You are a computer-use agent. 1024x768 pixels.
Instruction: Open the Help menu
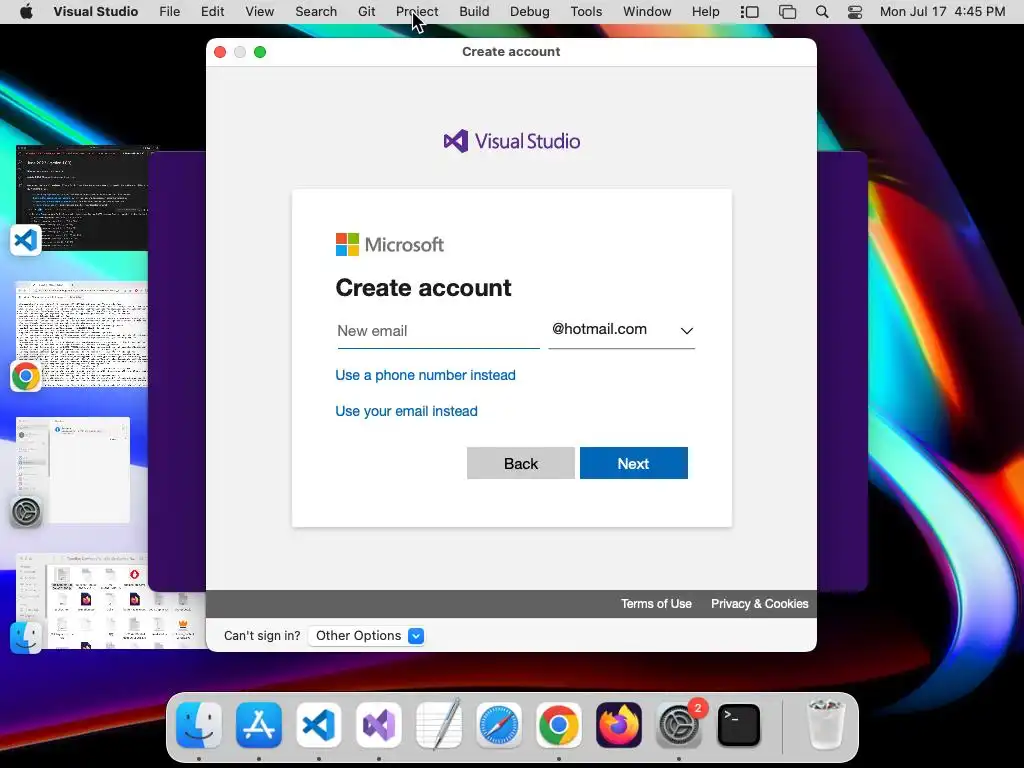tap(706, 12)
